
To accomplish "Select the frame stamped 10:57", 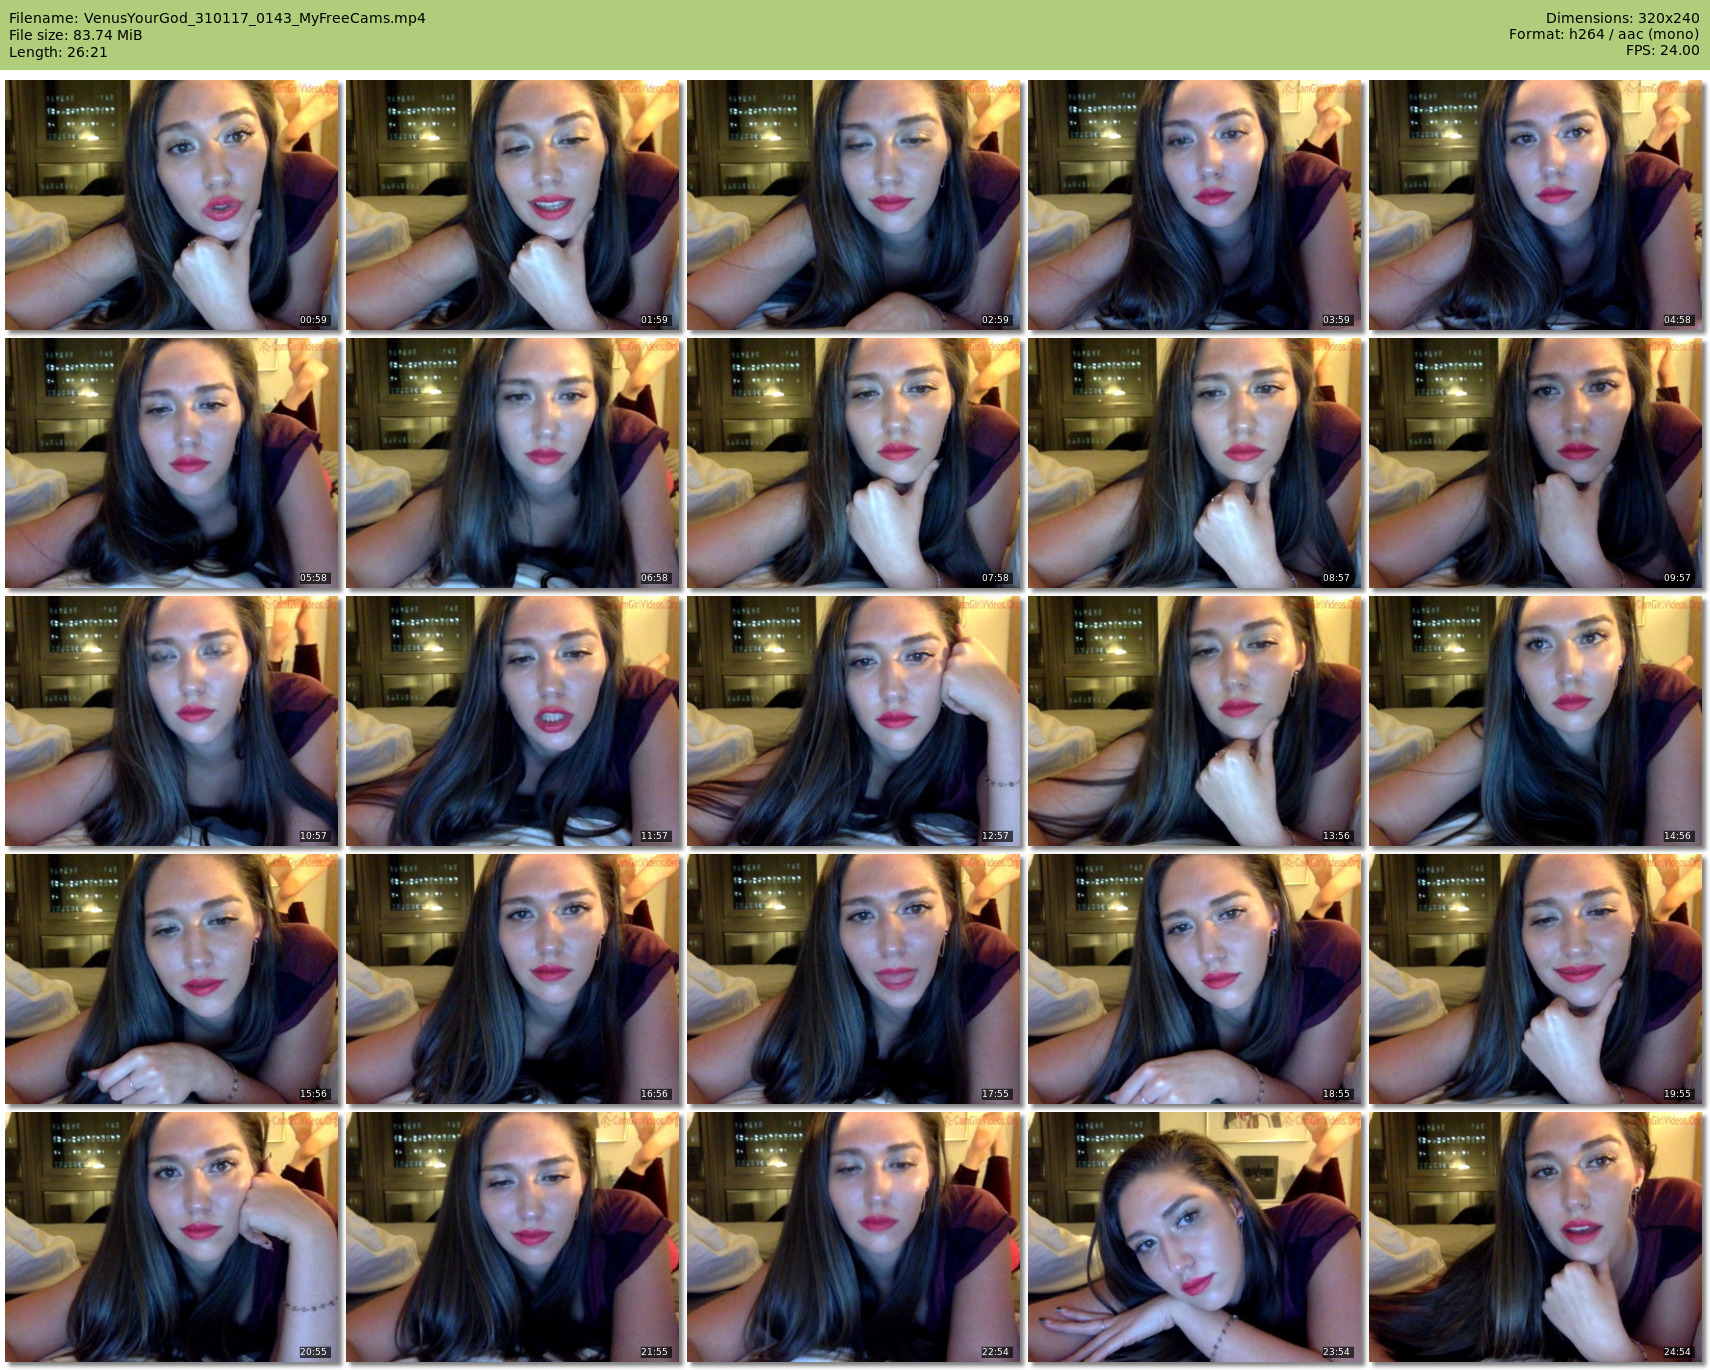I will 172,721.
